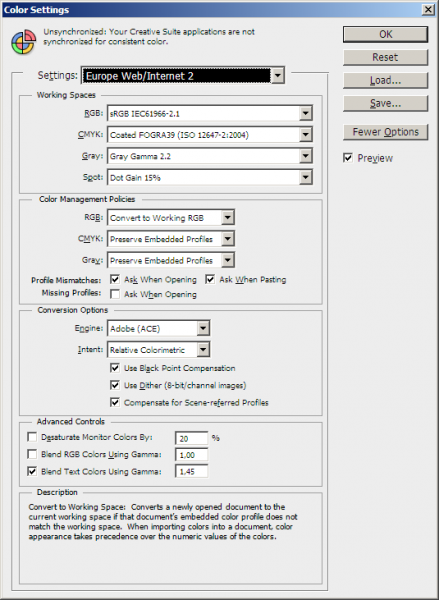Open the Settings preset dropdown
This screenshot has height=600, width=439.
pos(183,75)
